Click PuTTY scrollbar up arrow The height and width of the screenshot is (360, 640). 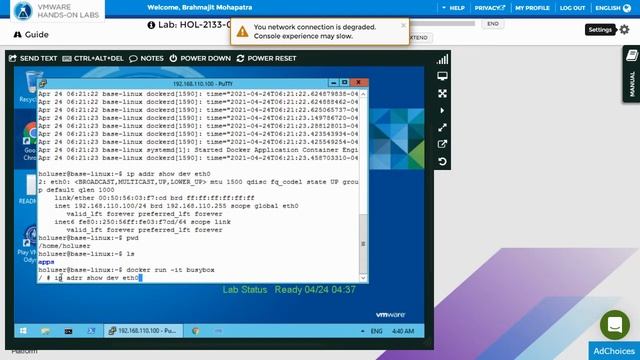pyautogui.click(x=363, y=94)
